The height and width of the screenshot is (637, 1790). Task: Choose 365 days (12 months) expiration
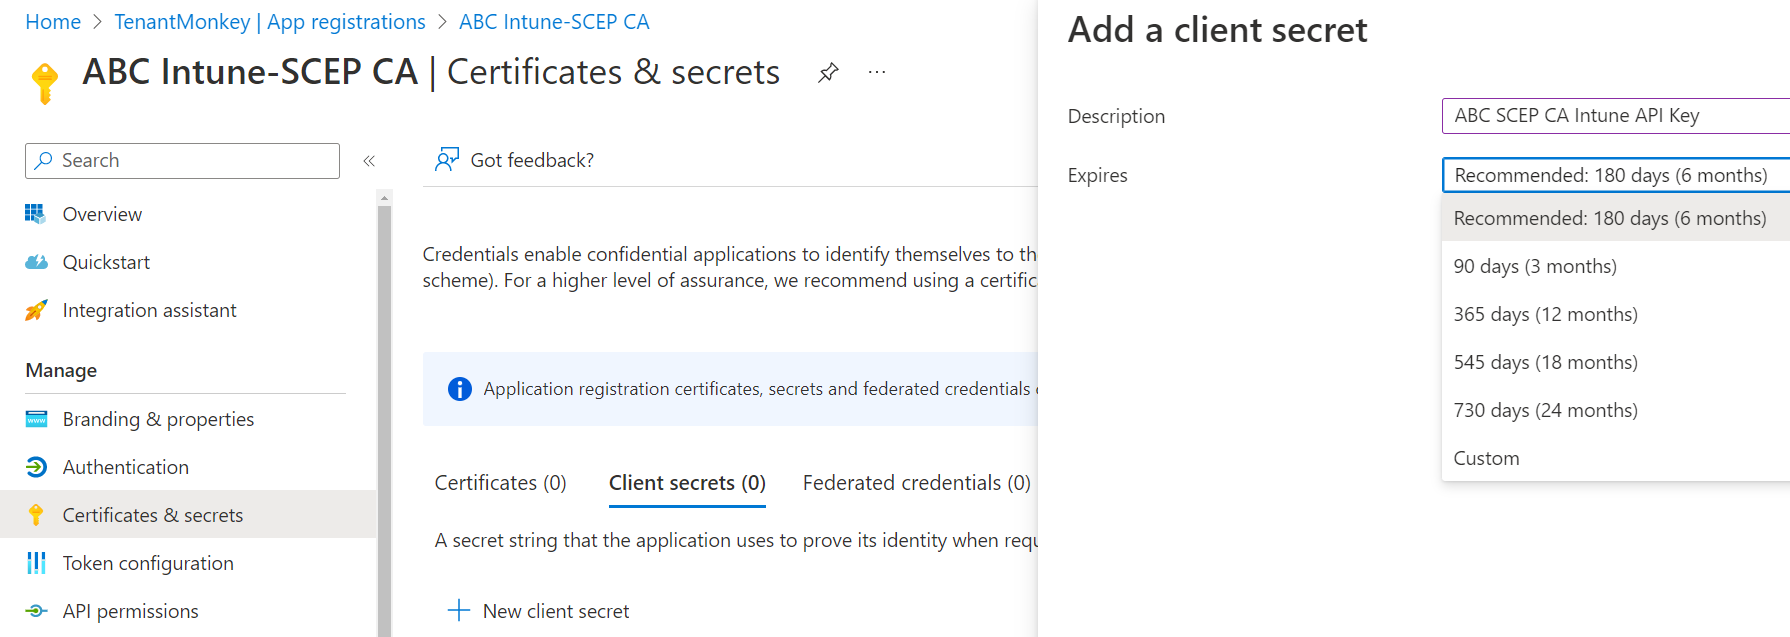(1545, 314)
